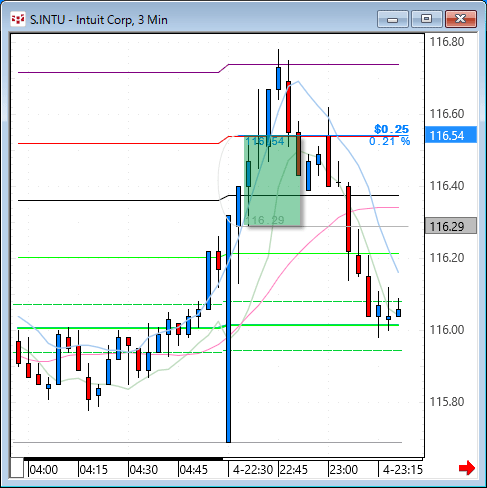Click the 04:45 time axis label
The width and height of the screenshot is (487, 488).
coord(194,470)
